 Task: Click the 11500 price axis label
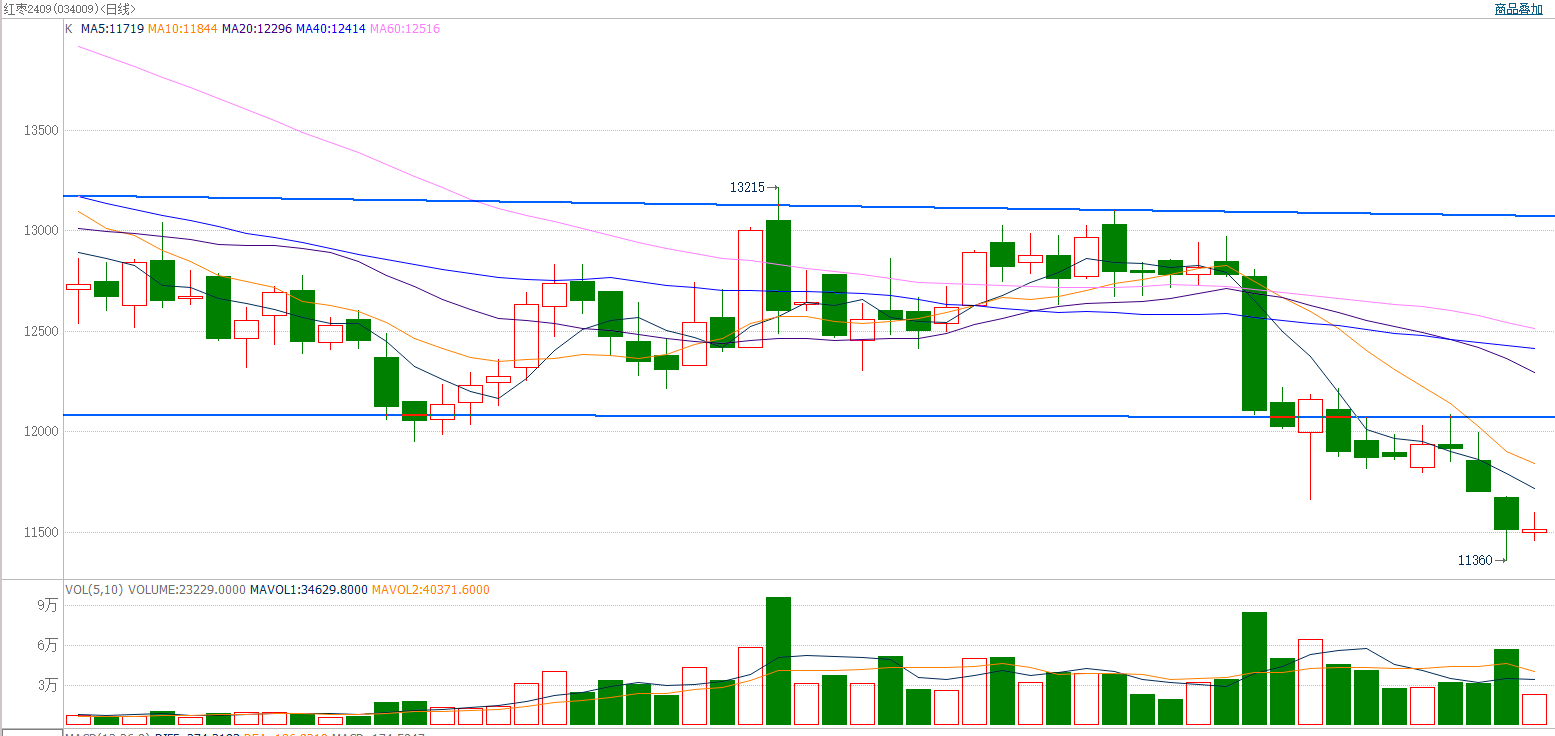[43, 532]
